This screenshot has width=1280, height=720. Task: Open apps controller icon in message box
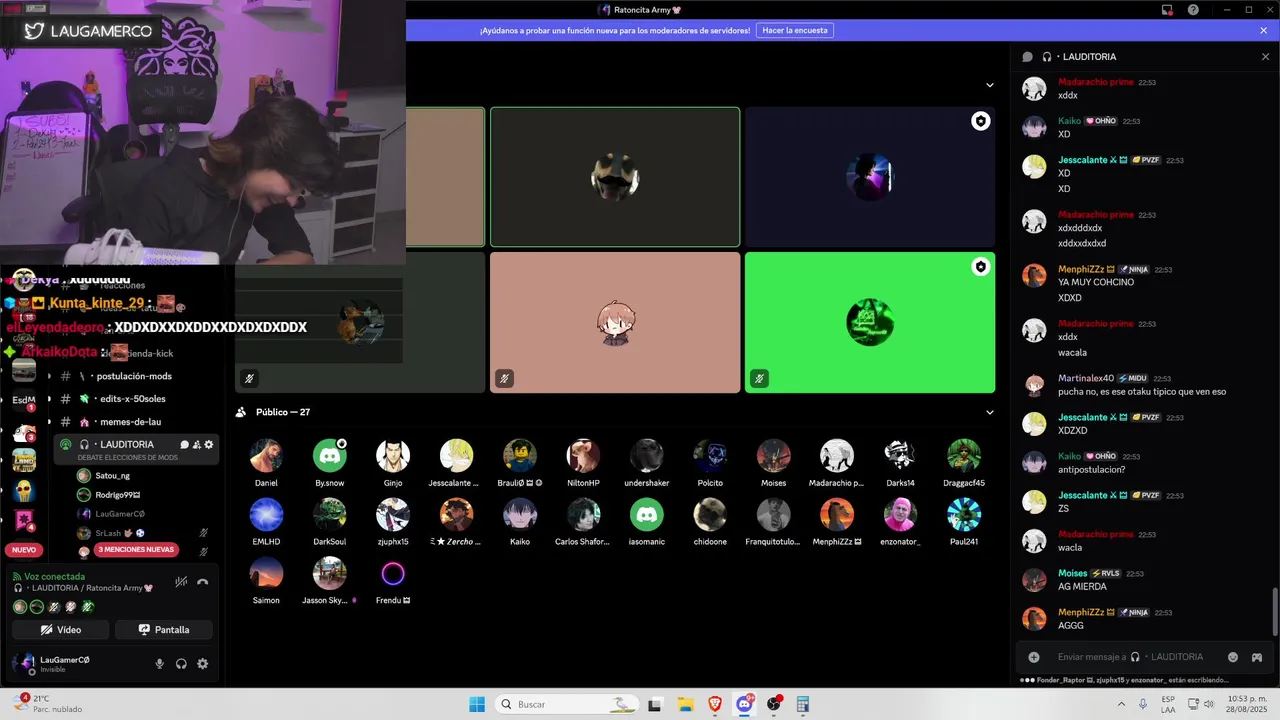1257,657
